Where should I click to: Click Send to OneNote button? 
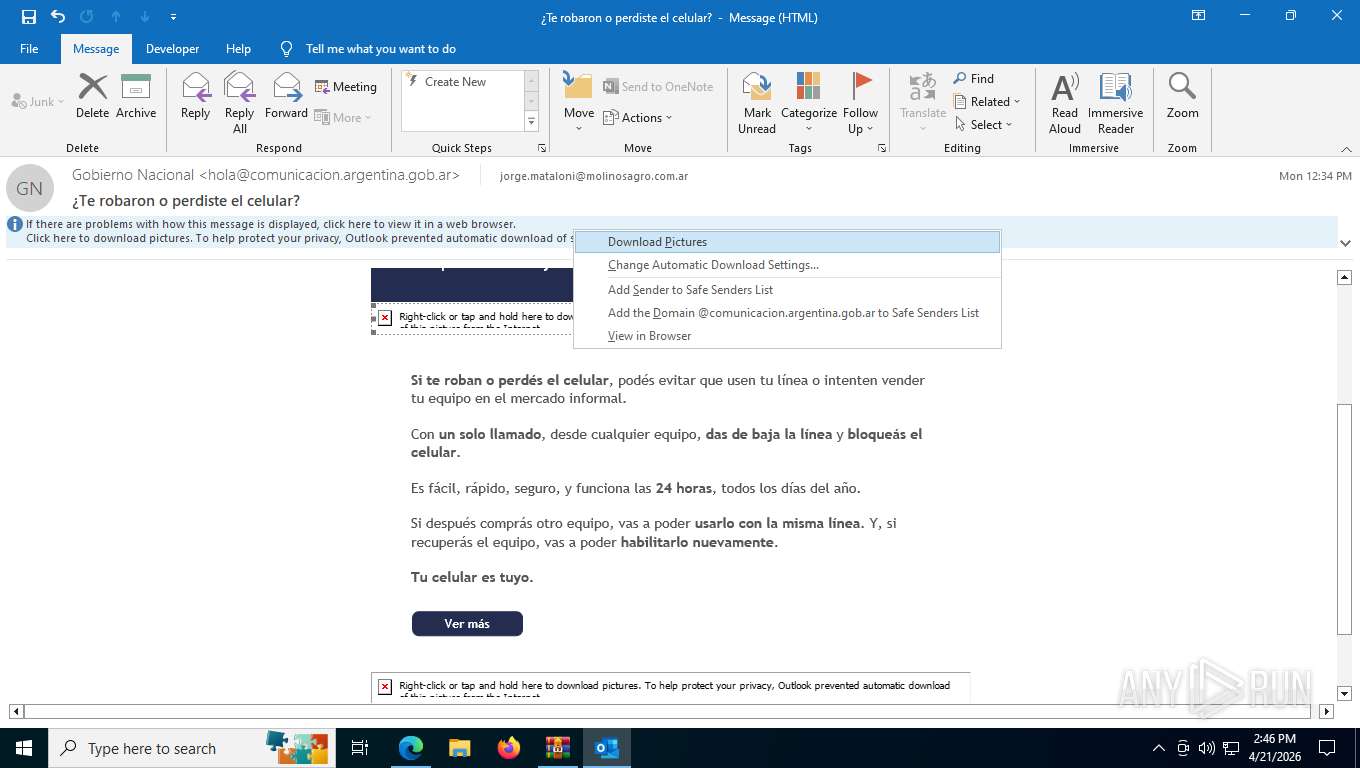[x=658, y=87]
